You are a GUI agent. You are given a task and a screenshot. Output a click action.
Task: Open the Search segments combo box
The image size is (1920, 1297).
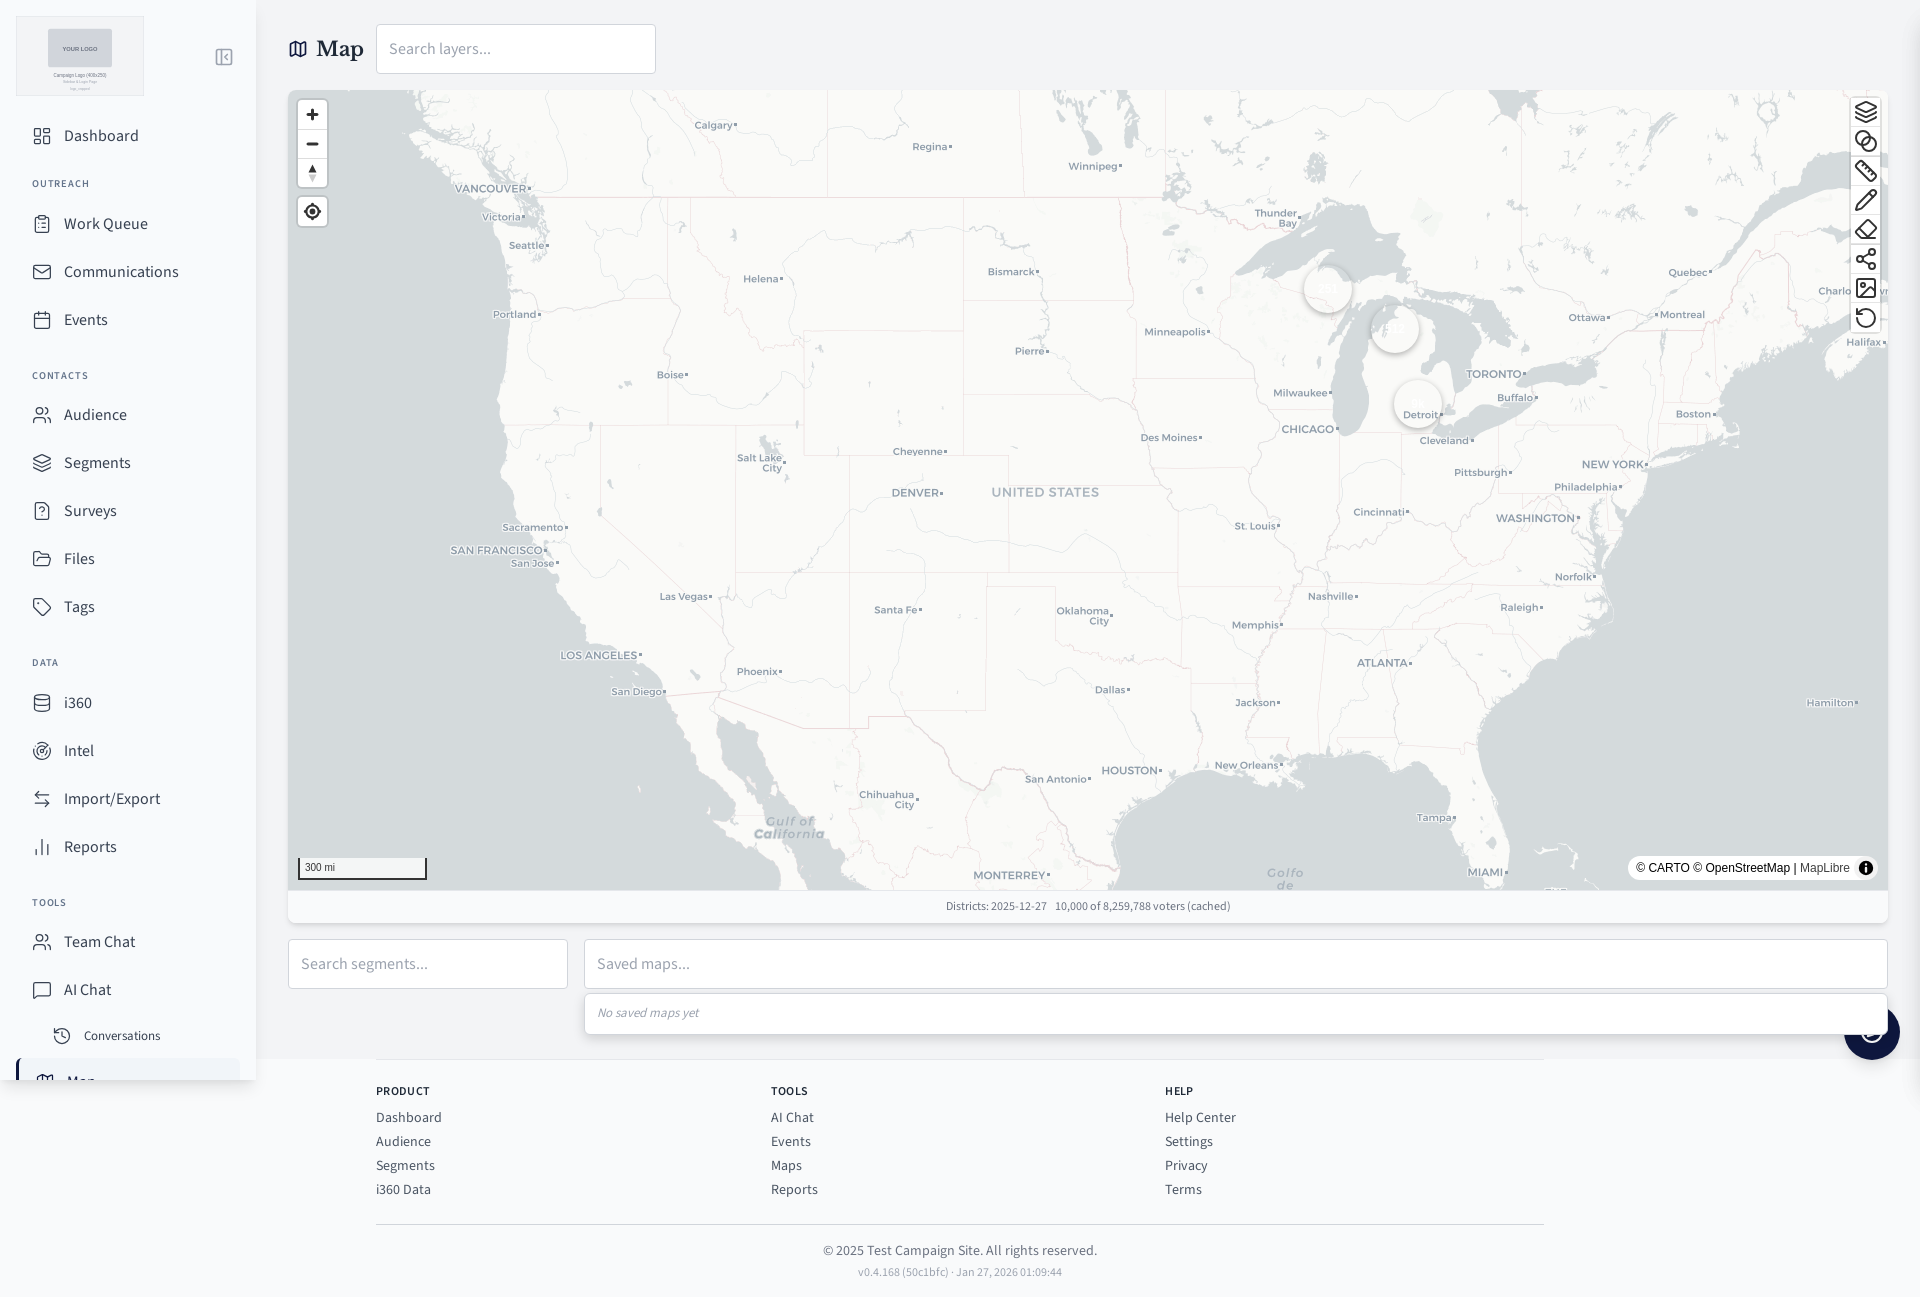point(428,964)
